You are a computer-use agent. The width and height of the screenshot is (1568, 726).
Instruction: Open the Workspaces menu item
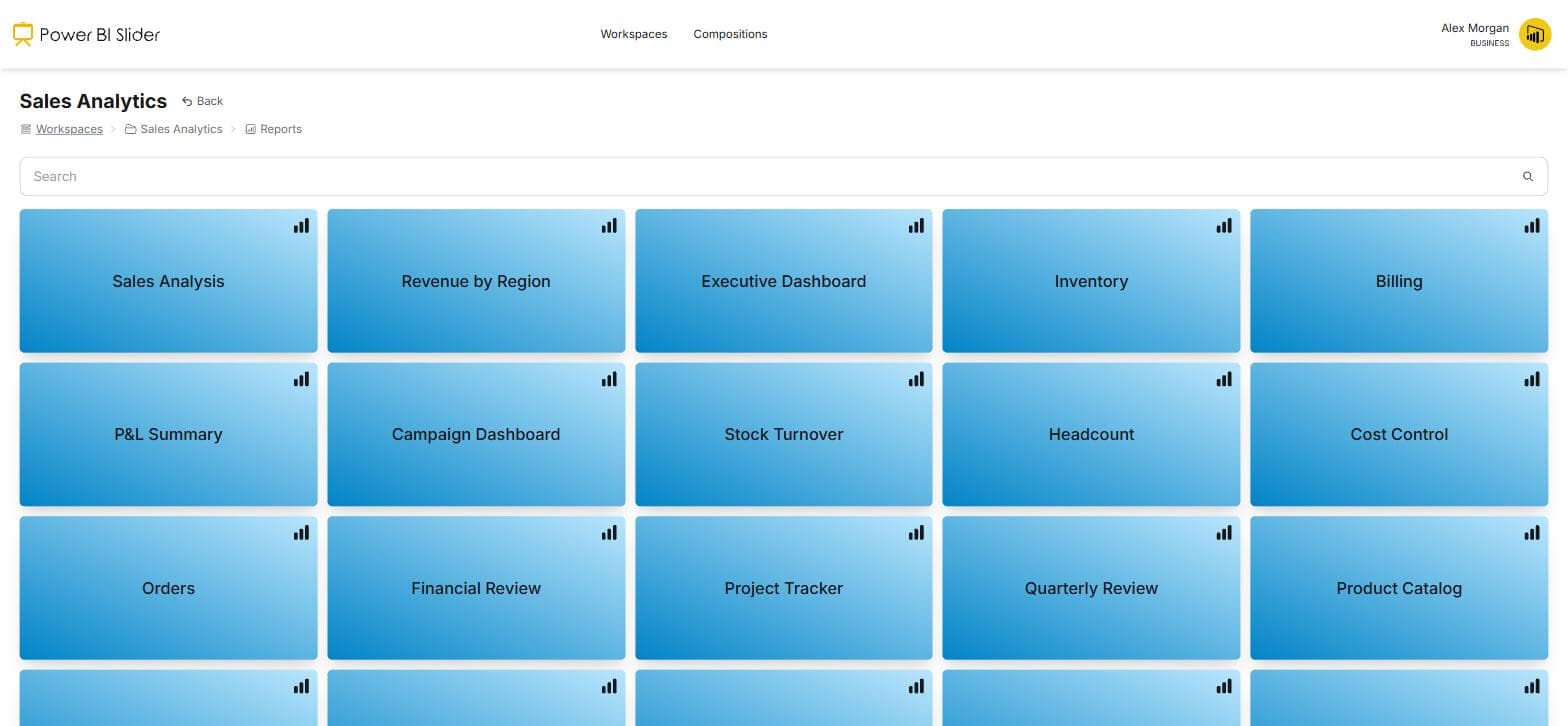[633, 34]
